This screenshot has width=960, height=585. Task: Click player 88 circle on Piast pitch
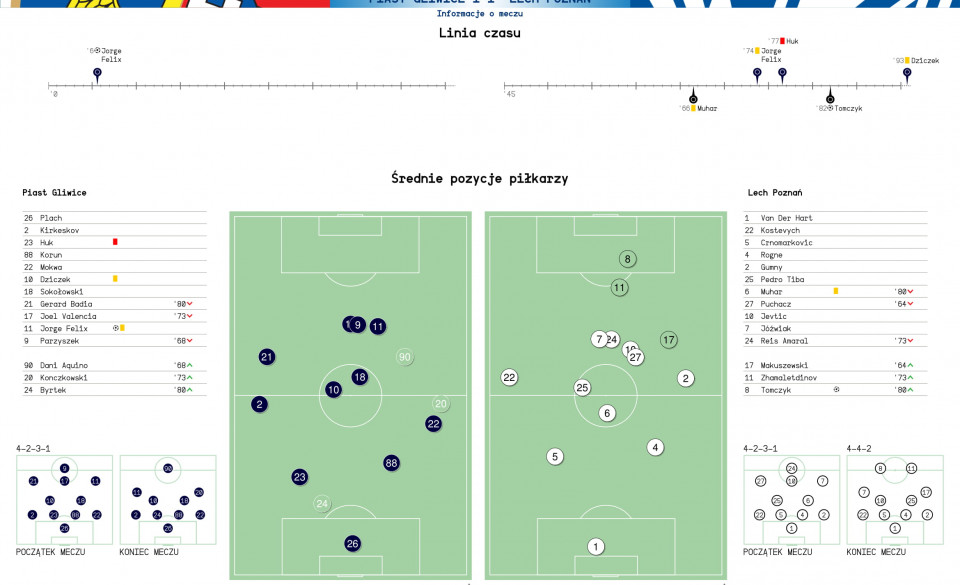click(391, 463)
